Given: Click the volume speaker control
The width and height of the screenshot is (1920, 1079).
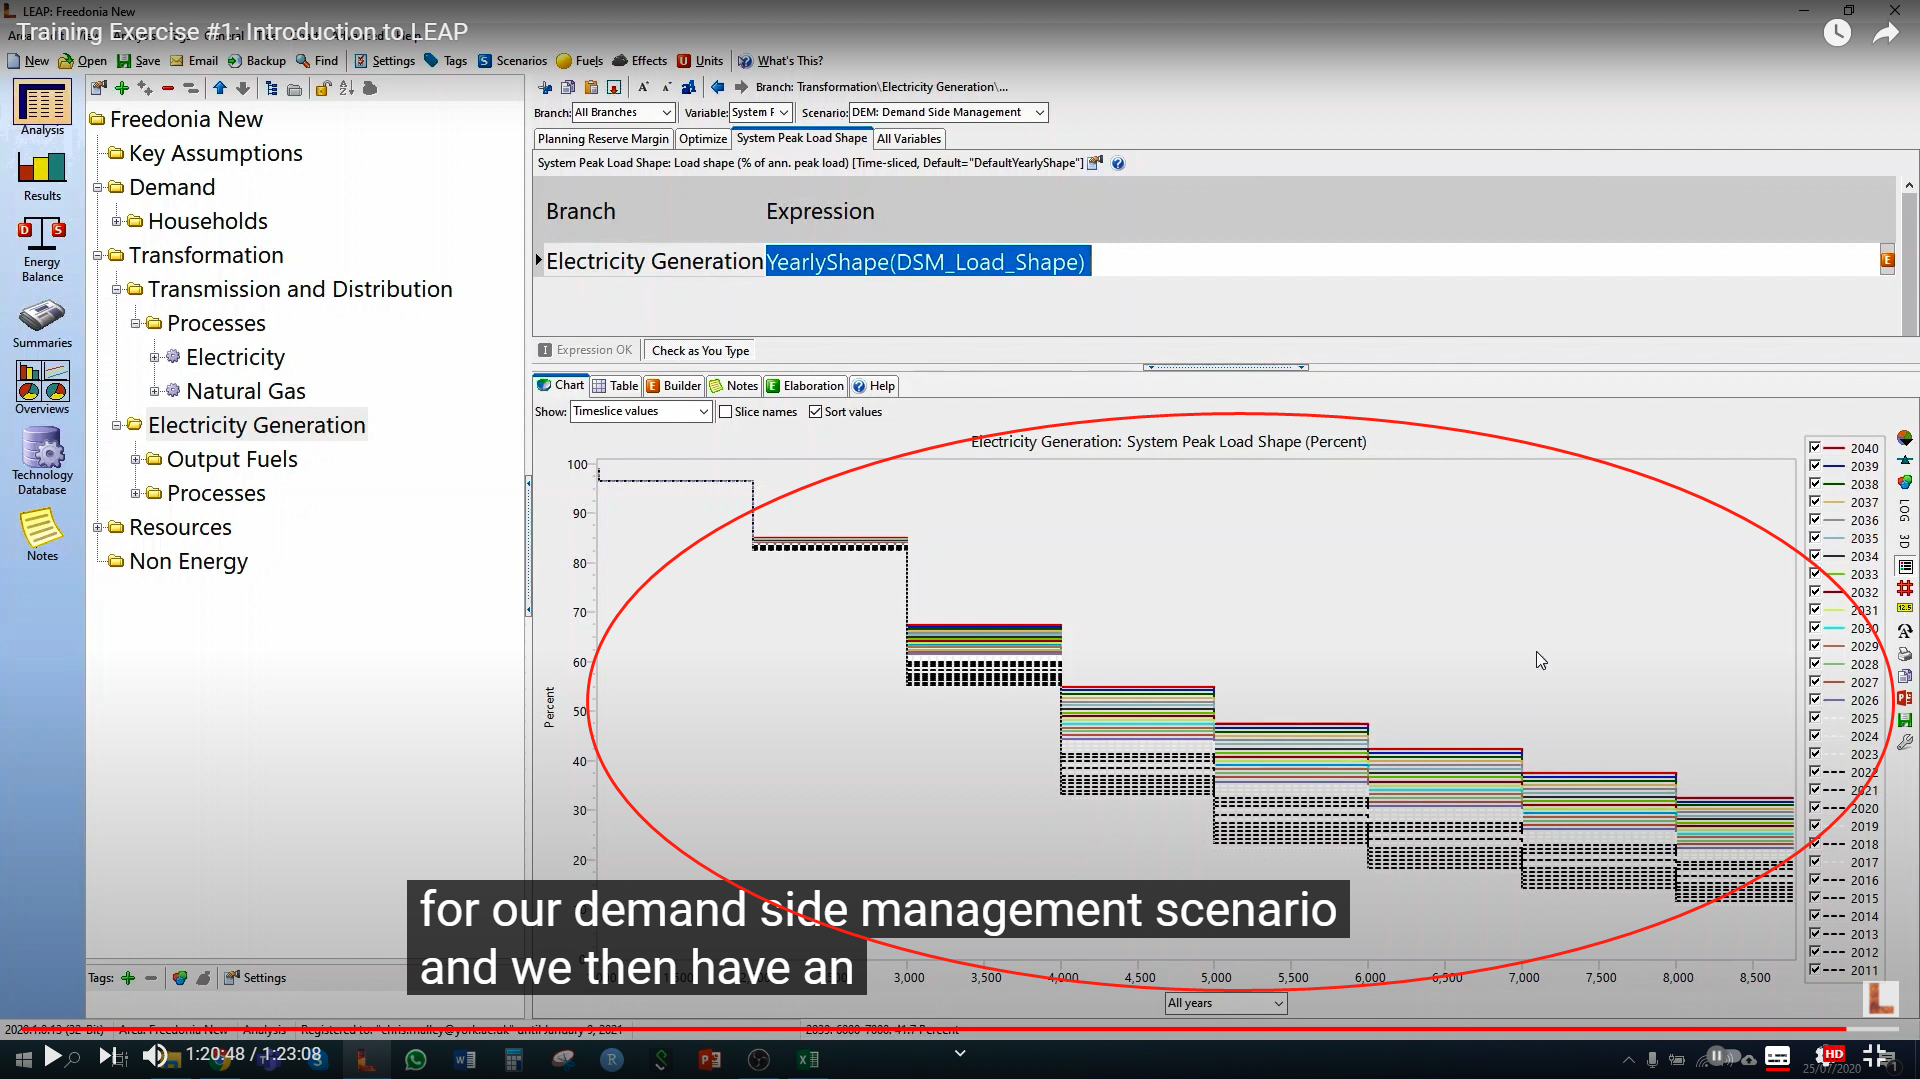Looking at the screenshot, I should (x=155, y=1055).
